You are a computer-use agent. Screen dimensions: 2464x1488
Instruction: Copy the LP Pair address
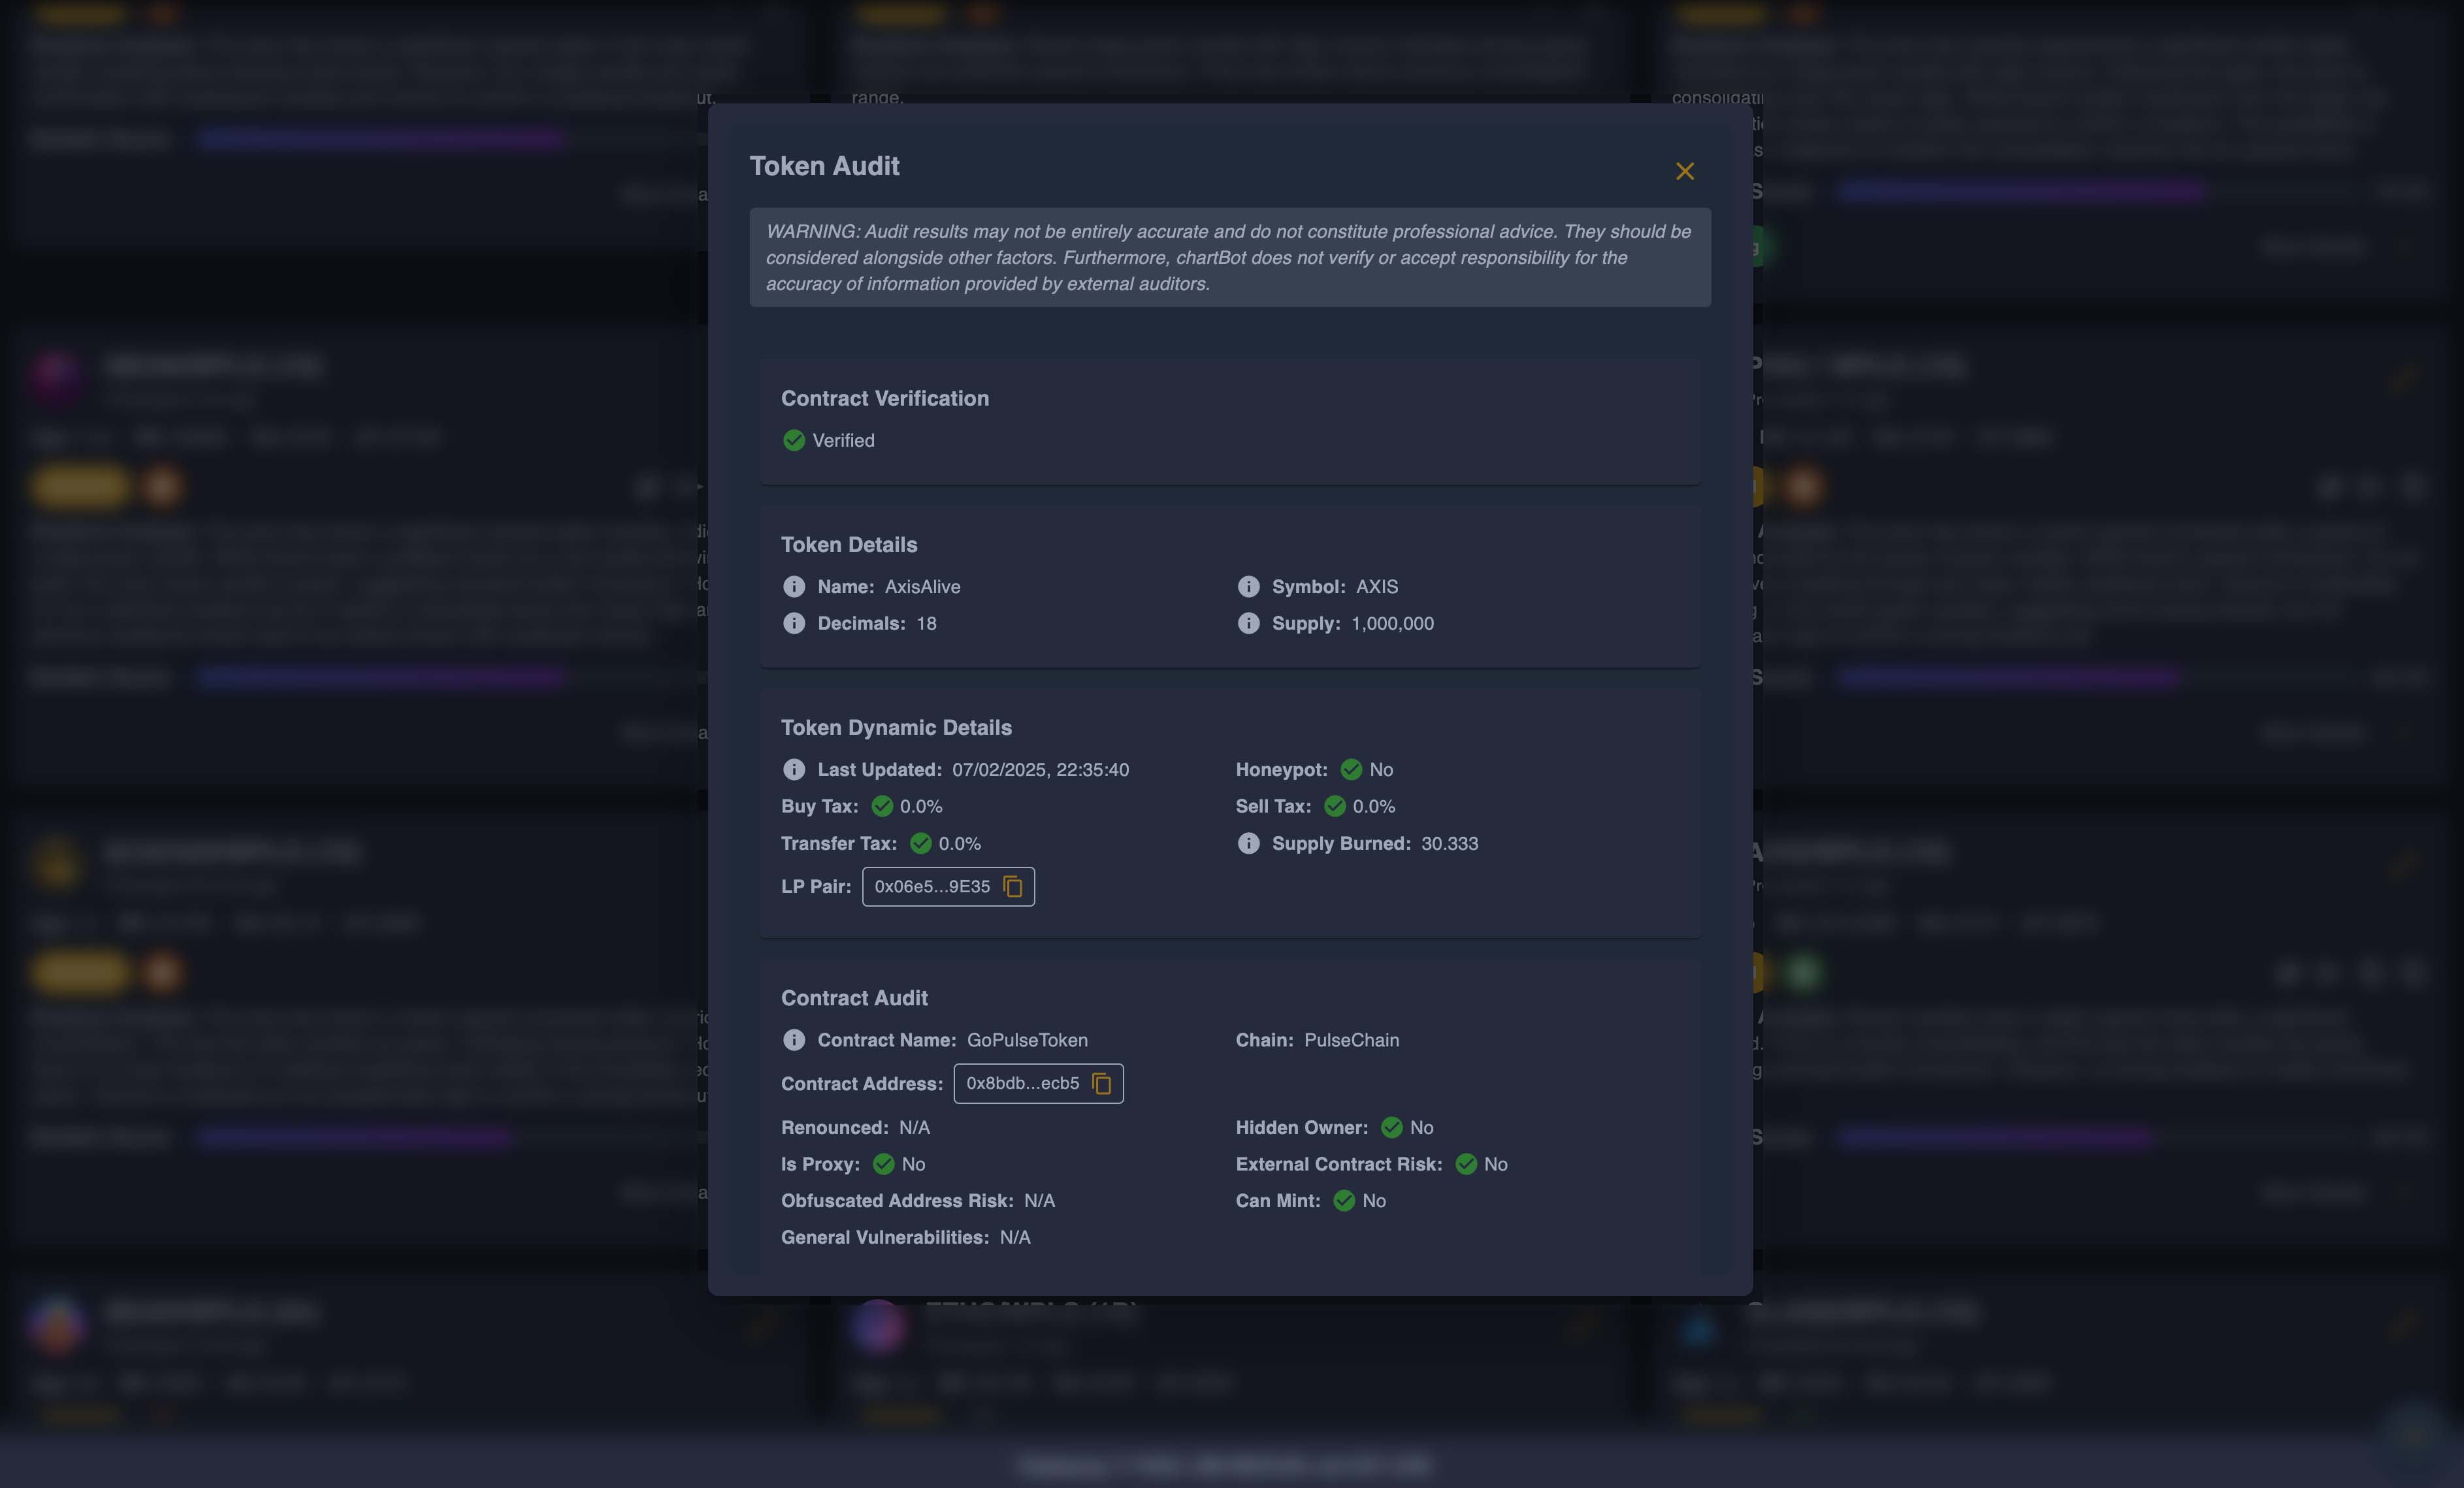(1013, 886)
